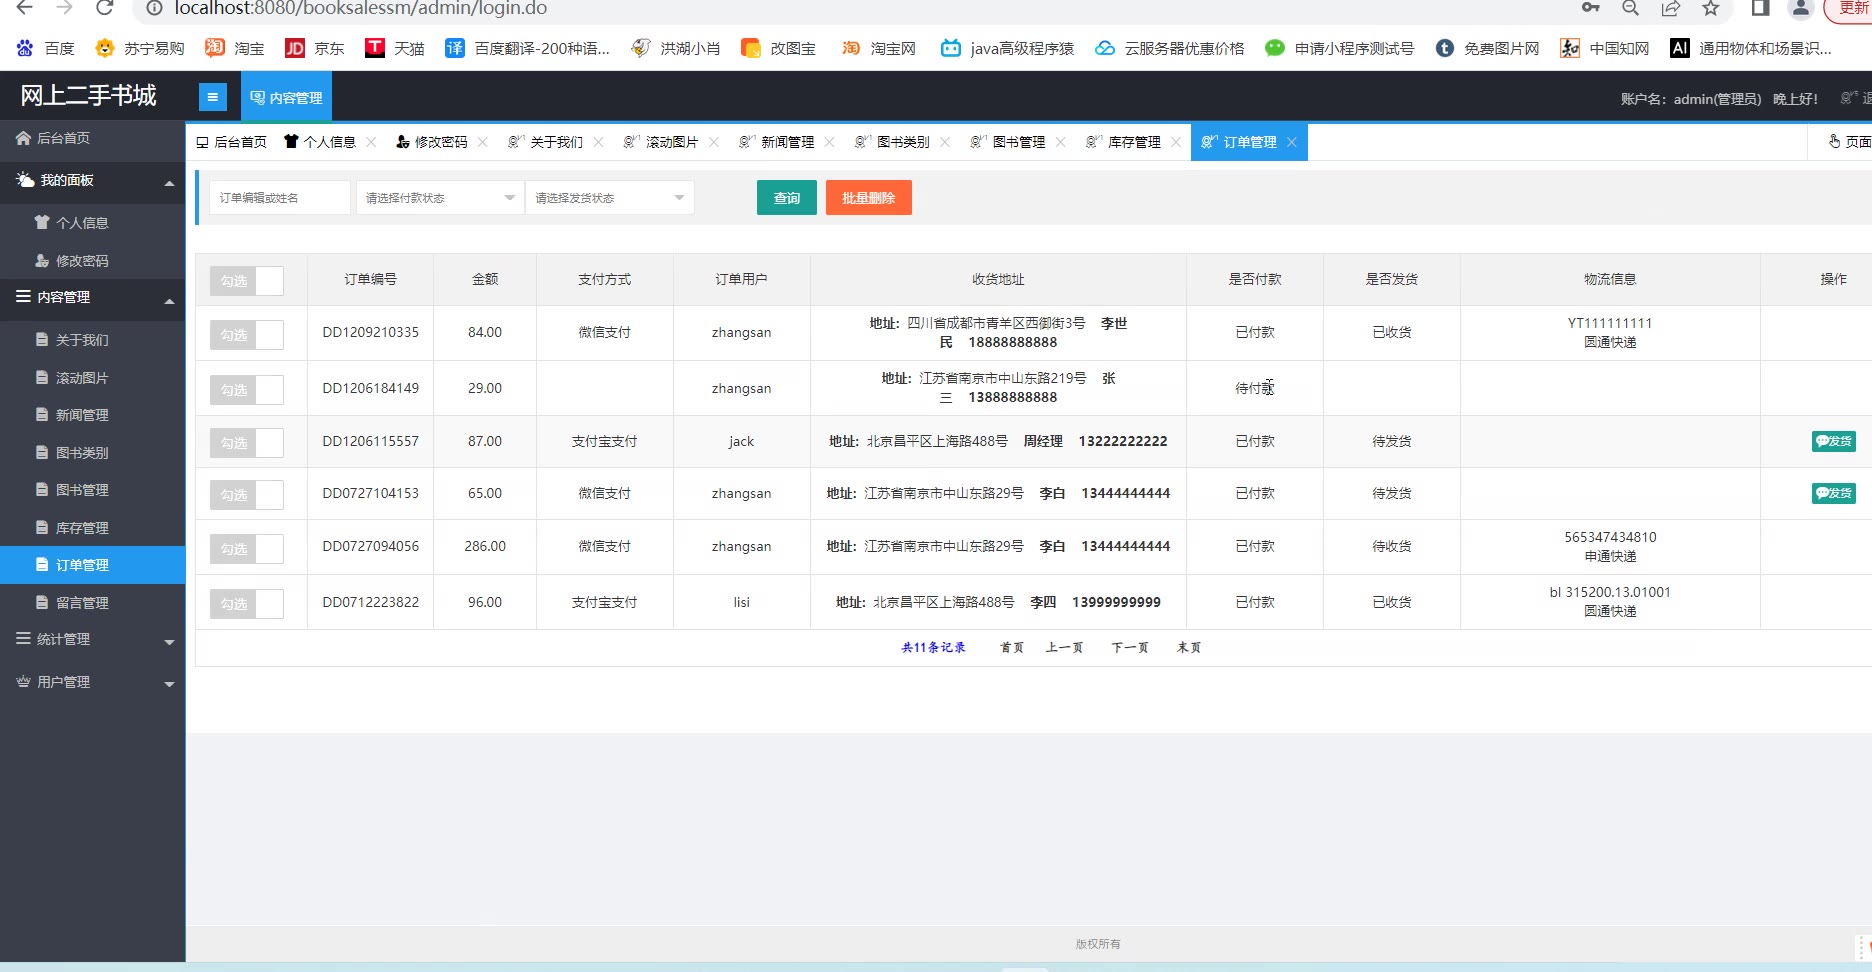Click the browser zoom magnifier icon
Viewport: 1872px width, 972px height.
point(1630,8)
